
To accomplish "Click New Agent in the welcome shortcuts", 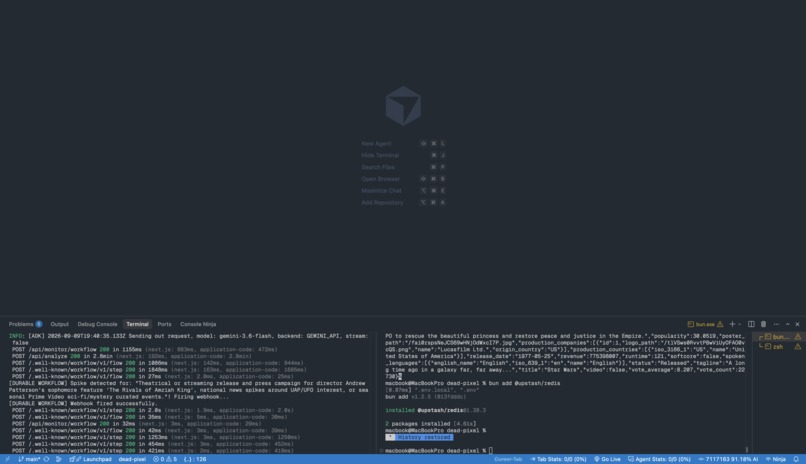I will (376, 144).
